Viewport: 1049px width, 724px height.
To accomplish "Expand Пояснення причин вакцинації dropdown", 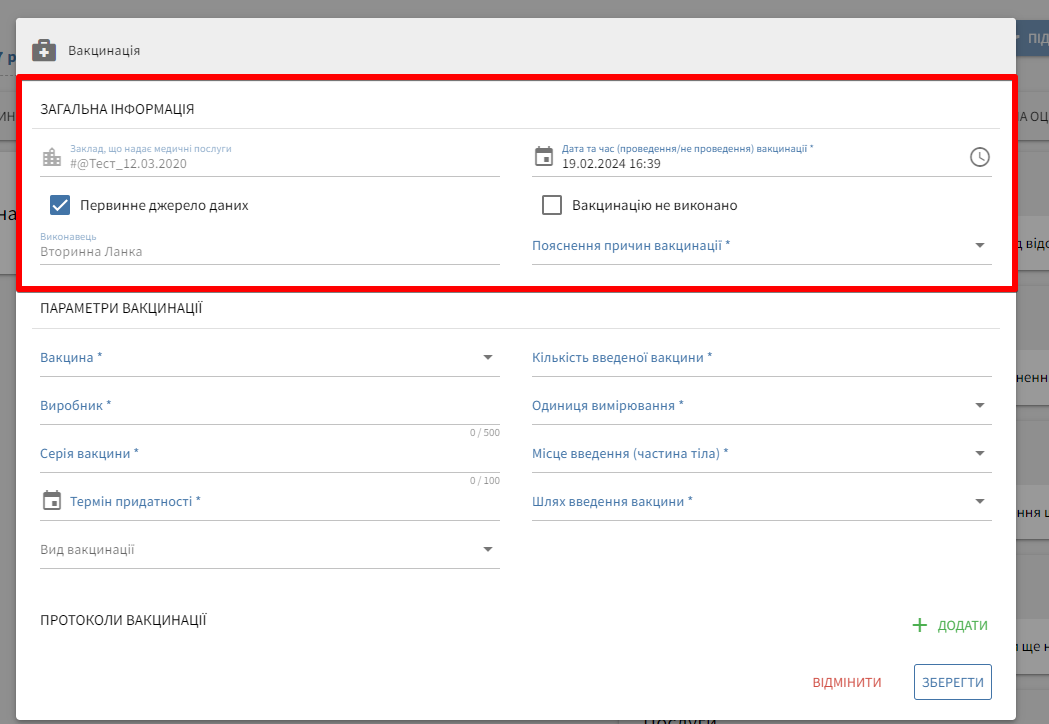I will click(979, 245).
